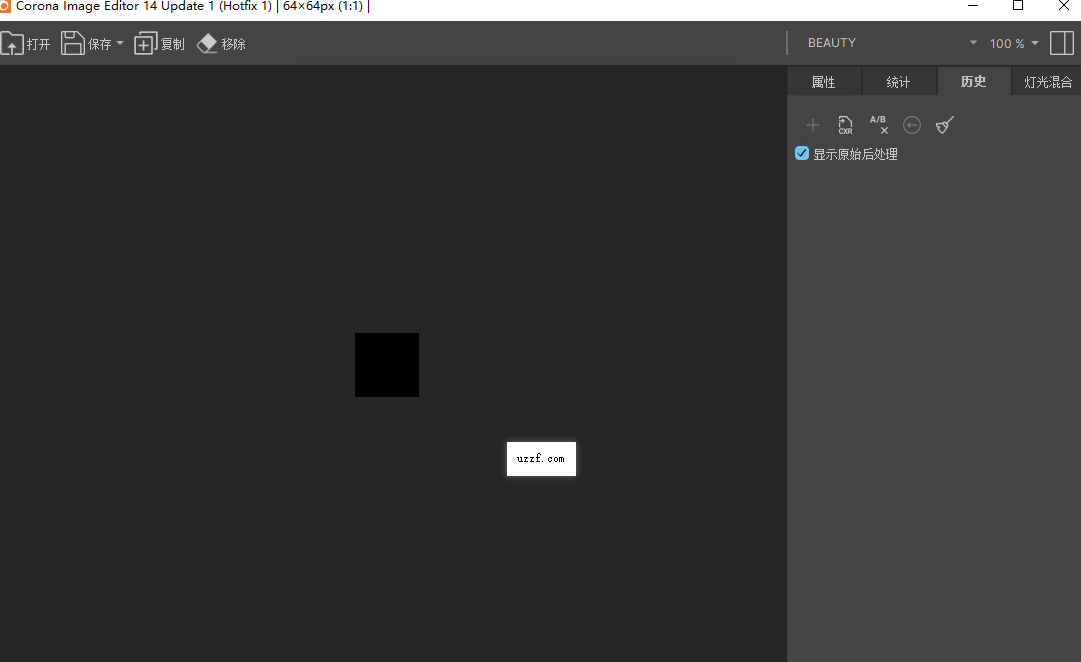Screen dimensions: 1081x662
Task: Toggle the A/B comparison icon
Action: [878, 125]
